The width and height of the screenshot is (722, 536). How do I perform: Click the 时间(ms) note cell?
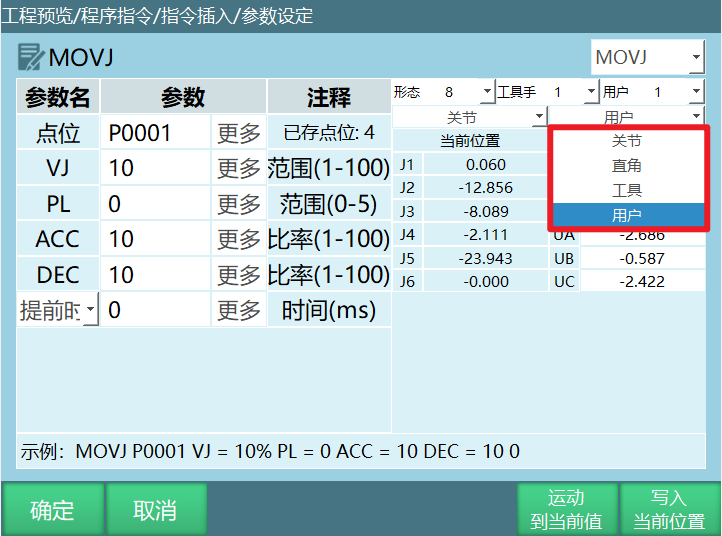coord(329,310)
